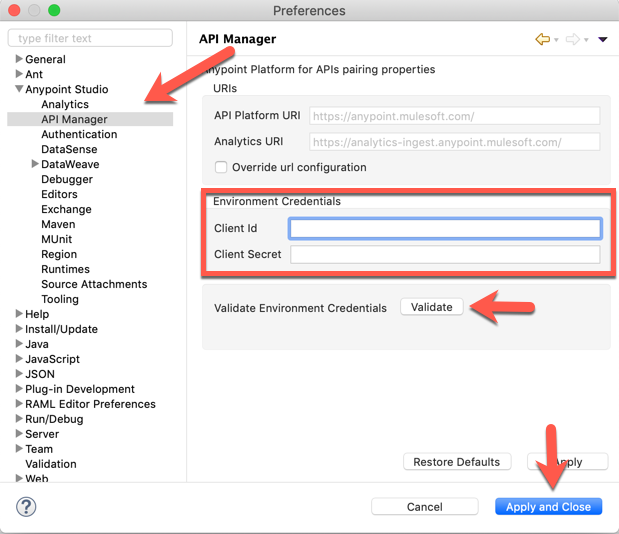Enable Override url configuration checkbox
The width and height of the screenshot is (619, 534).
tap(222, 167)
